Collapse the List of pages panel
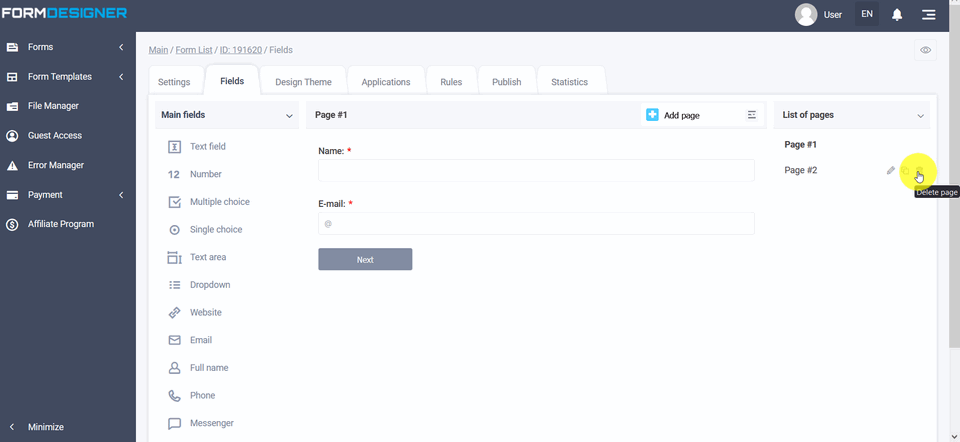 click(920, 116)
